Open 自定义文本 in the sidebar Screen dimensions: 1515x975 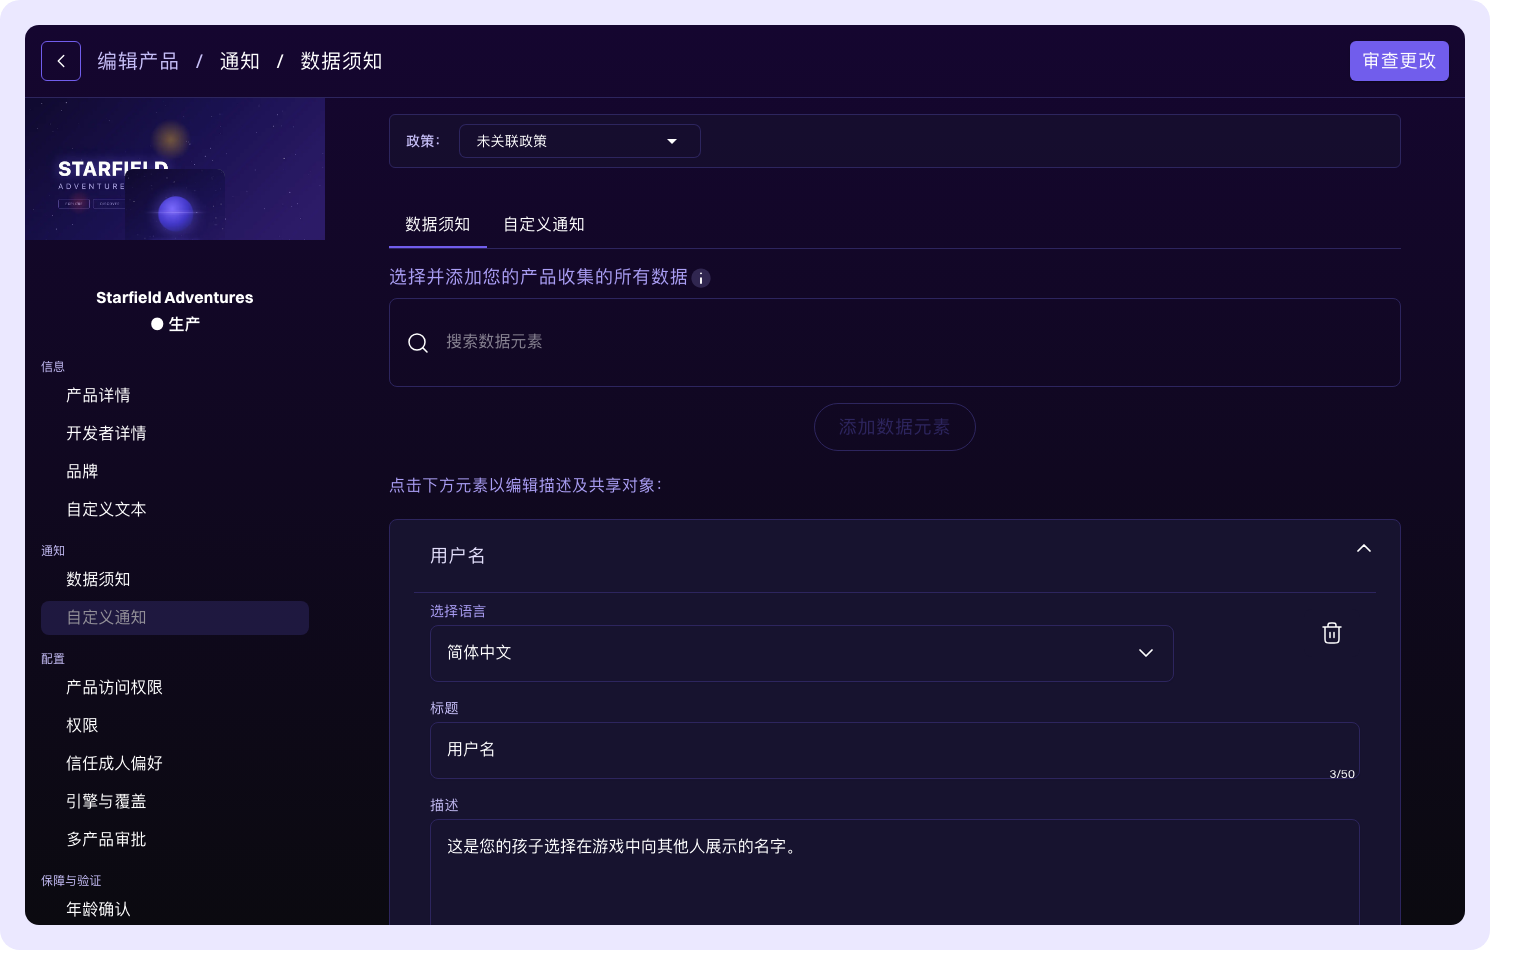[x=175, y=510]
